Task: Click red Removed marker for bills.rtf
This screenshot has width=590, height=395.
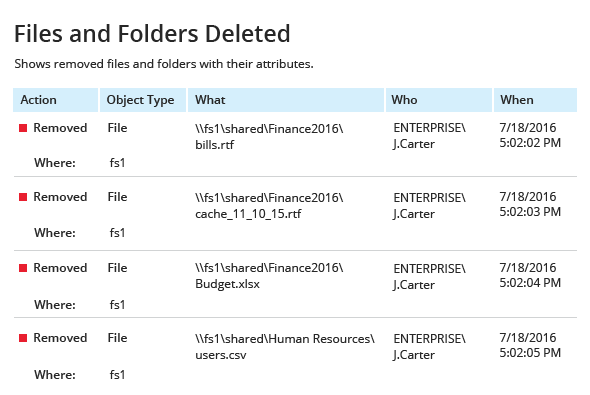Action: point(23,128)
